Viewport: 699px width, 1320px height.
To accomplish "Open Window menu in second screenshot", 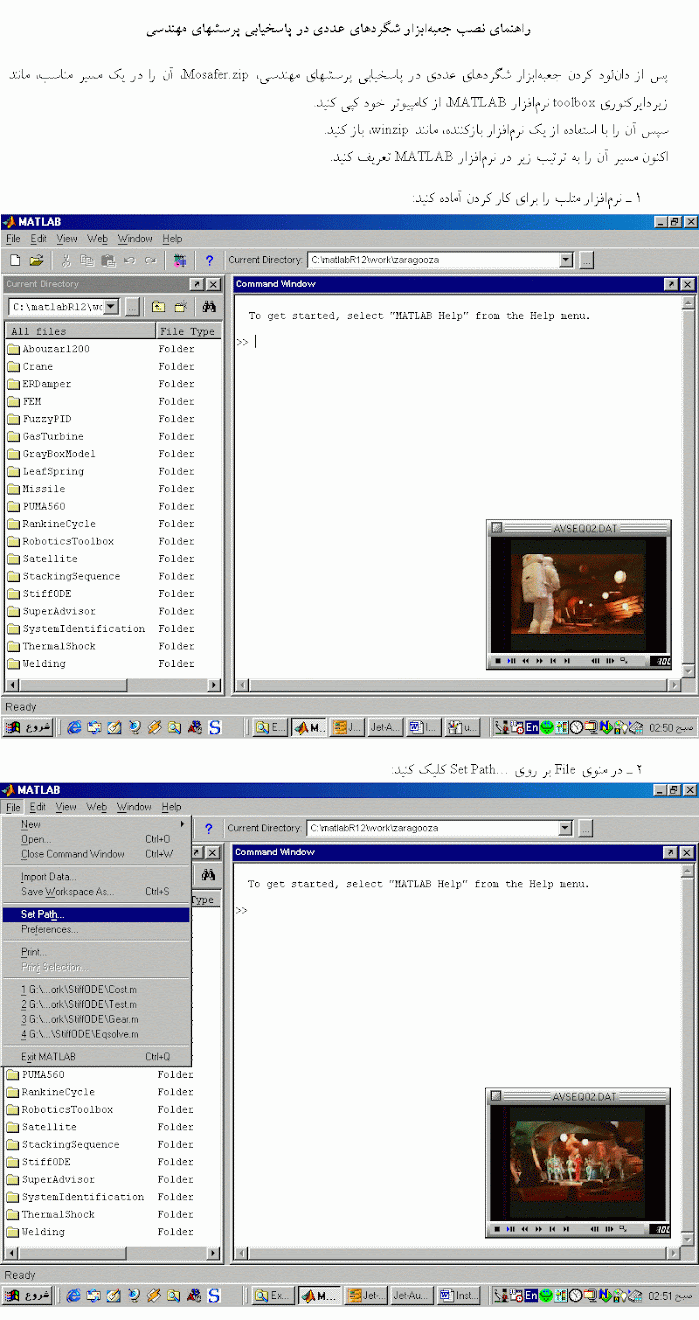I will click(134, 807).
